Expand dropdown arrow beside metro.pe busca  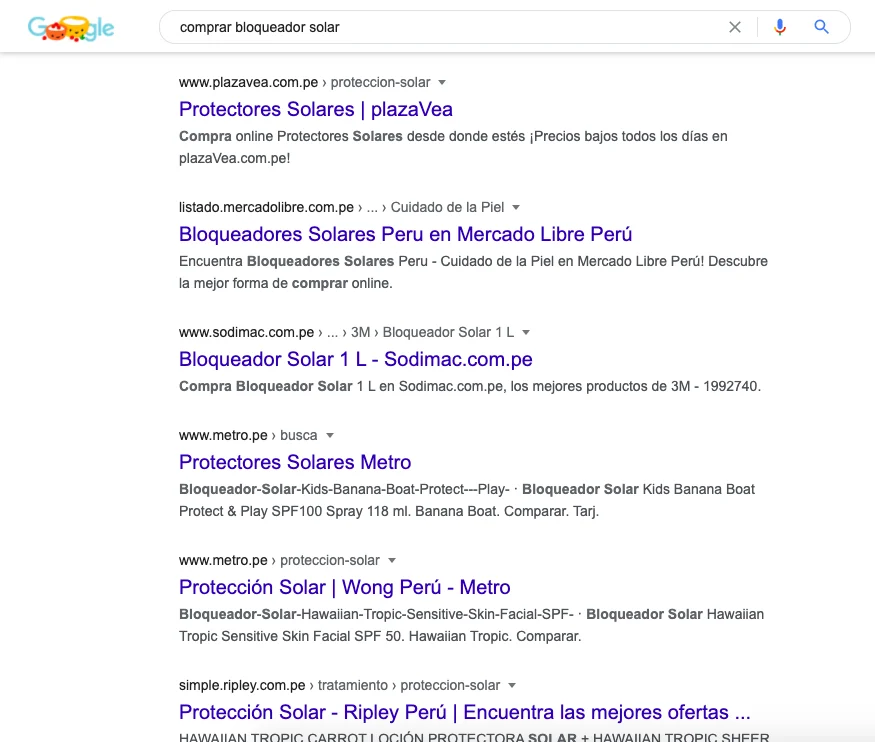330,435
